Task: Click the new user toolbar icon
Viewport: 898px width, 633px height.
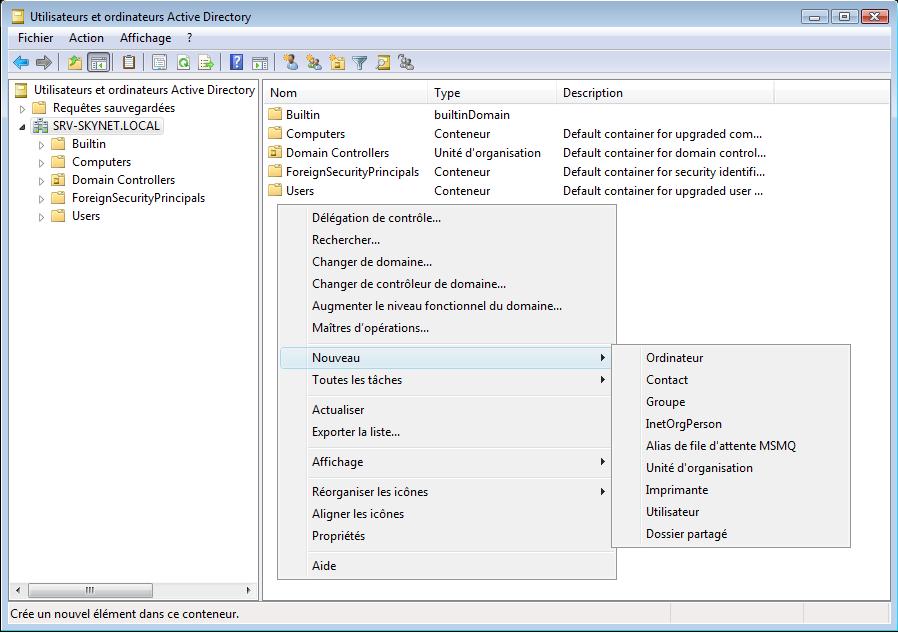Action: (291, 62)
